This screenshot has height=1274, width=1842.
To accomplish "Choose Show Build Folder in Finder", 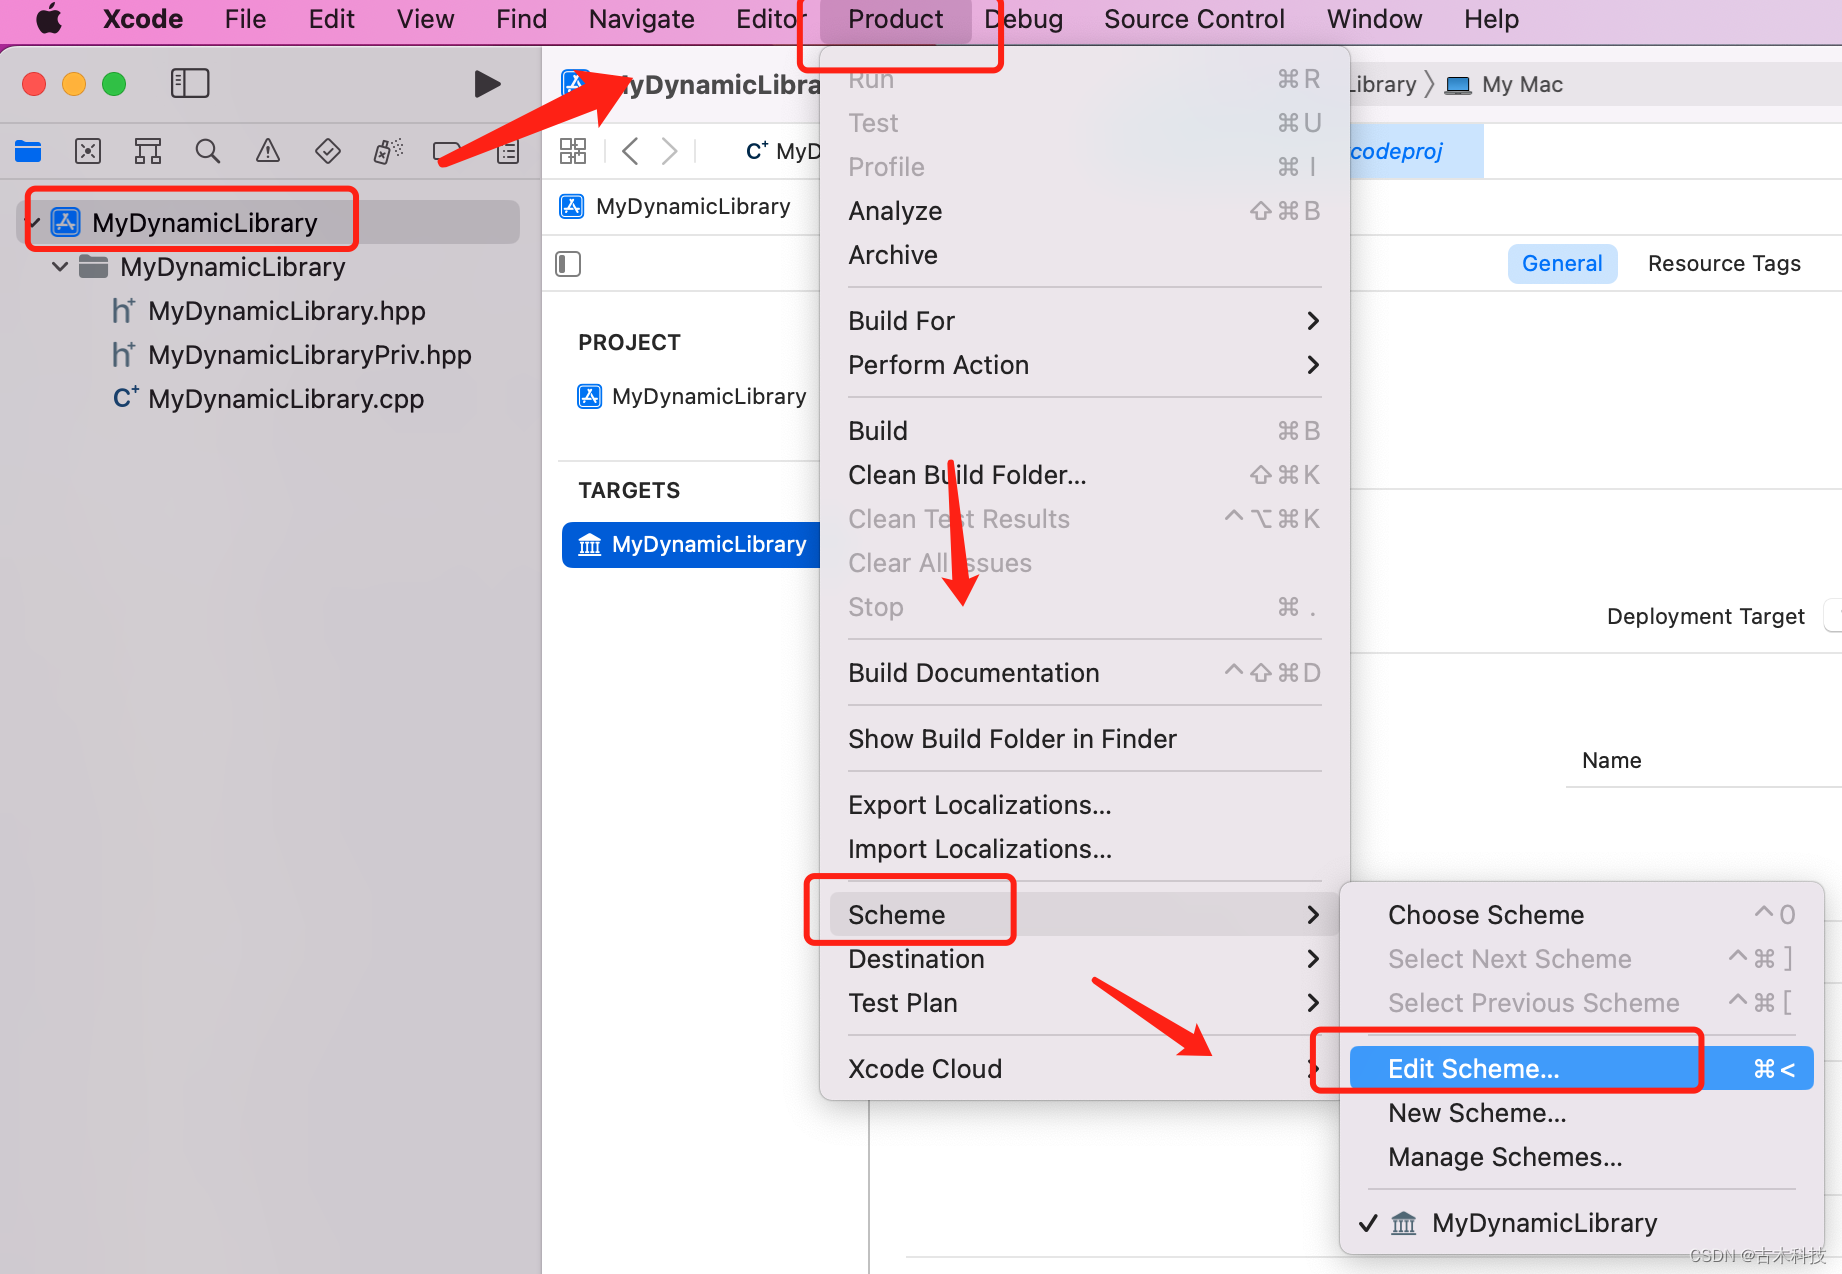I will [1085, 739].
